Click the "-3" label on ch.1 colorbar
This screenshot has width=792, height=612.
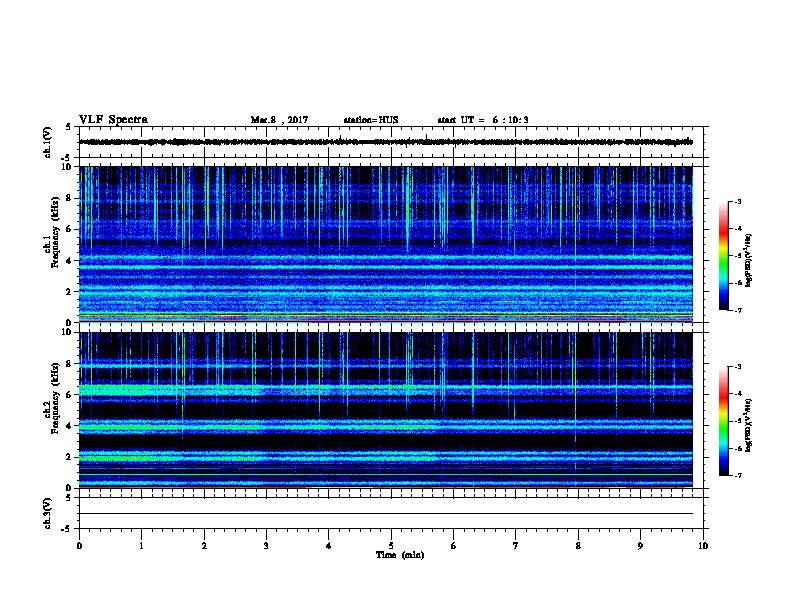click(737, 202)
